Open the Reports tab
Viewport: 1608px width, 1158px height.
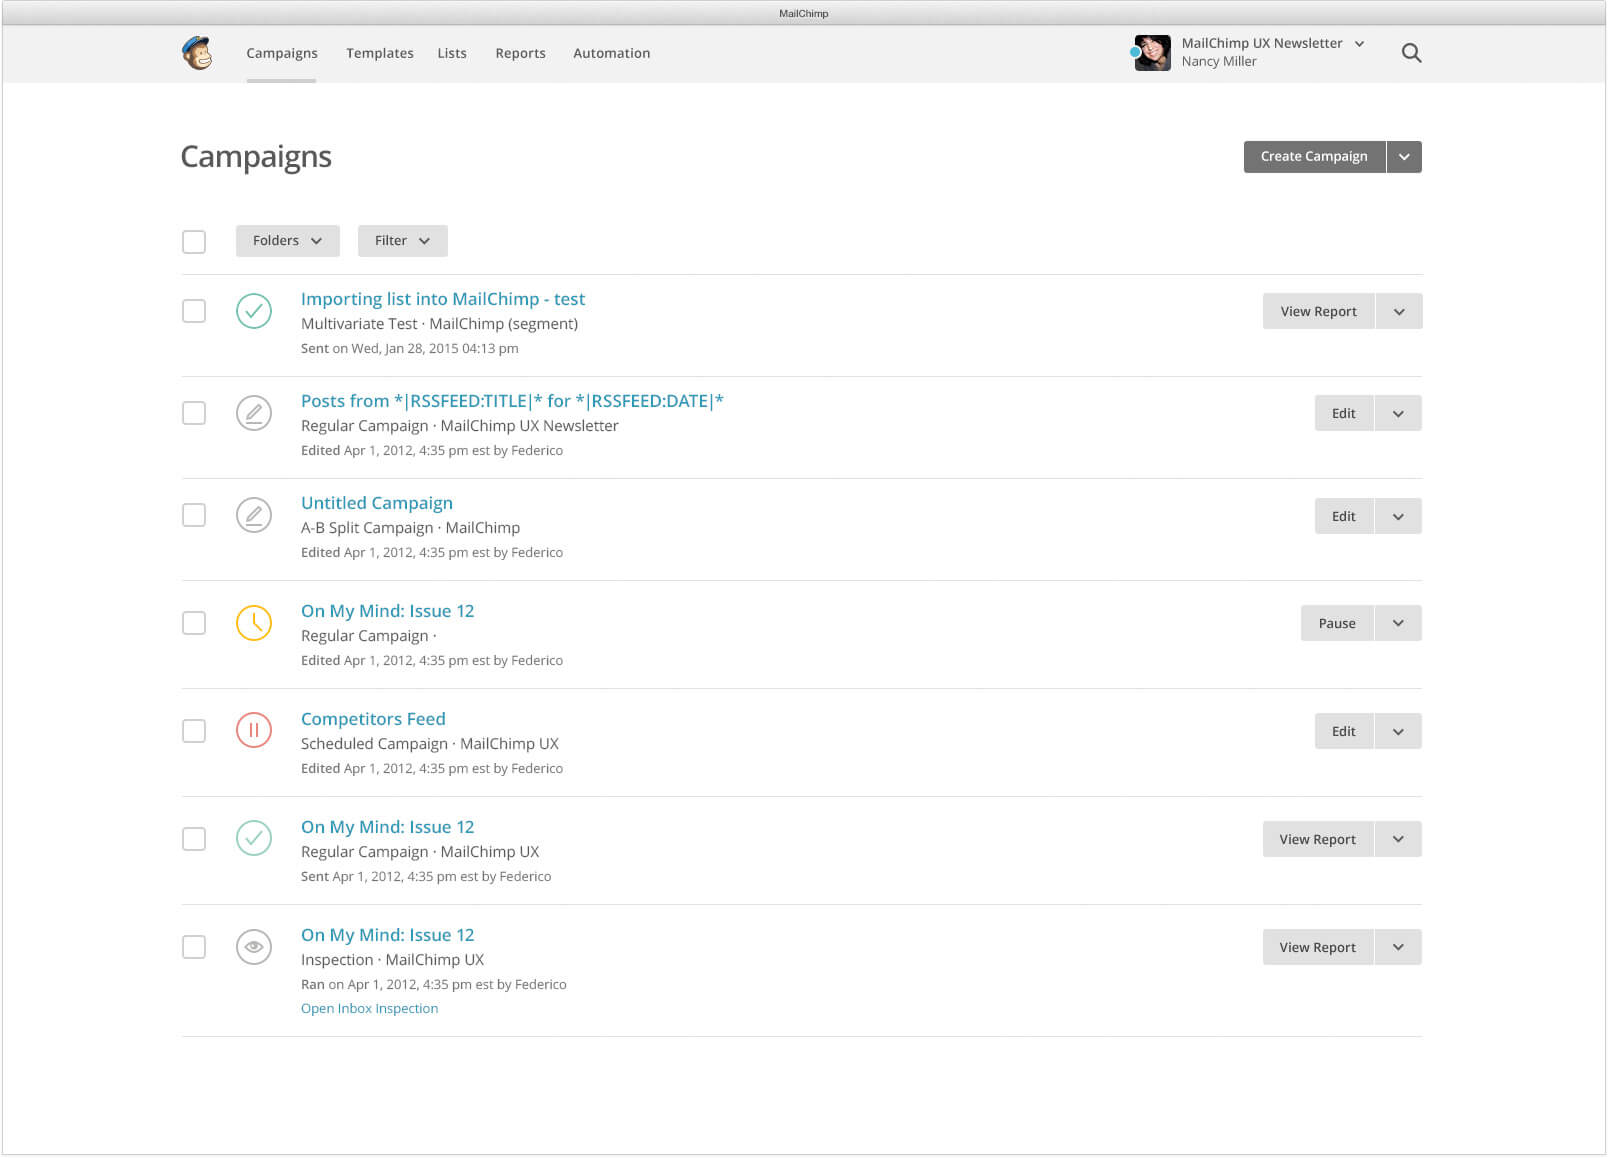click(x=520, y=53)
